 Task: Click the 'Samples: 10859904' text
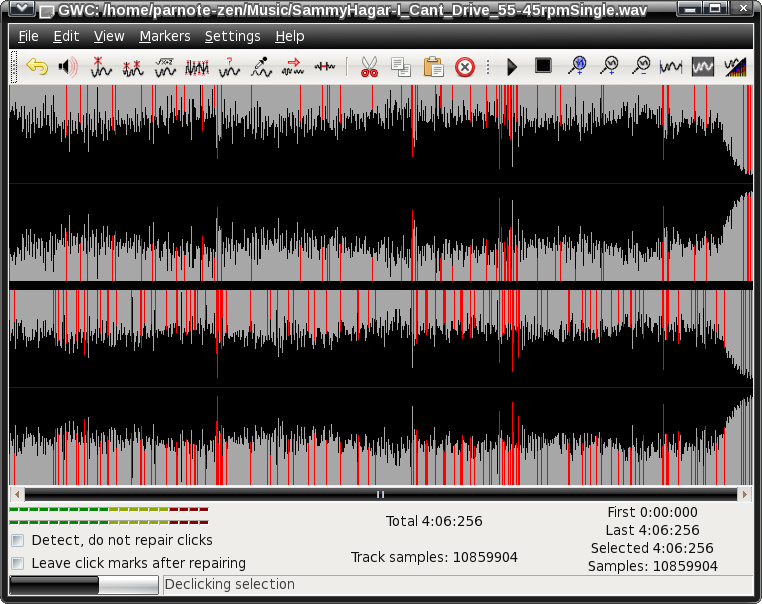click(652, 566)
